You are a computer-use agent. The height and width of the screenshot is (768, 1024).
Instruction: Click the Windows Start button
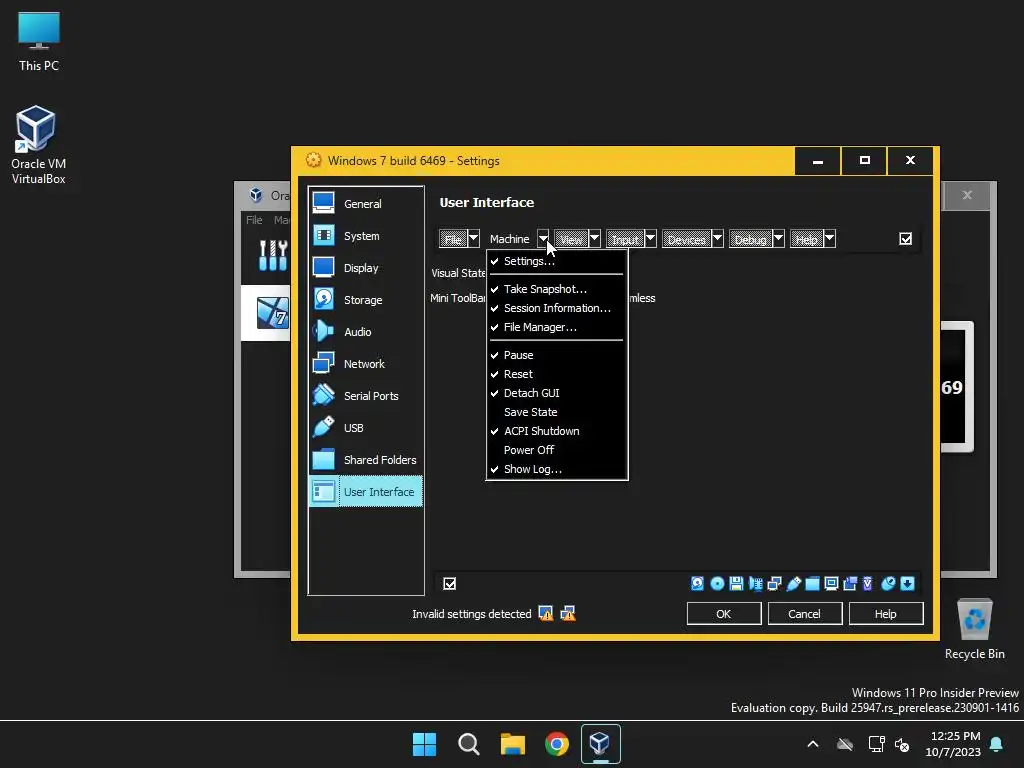click(x=424, y=744)
